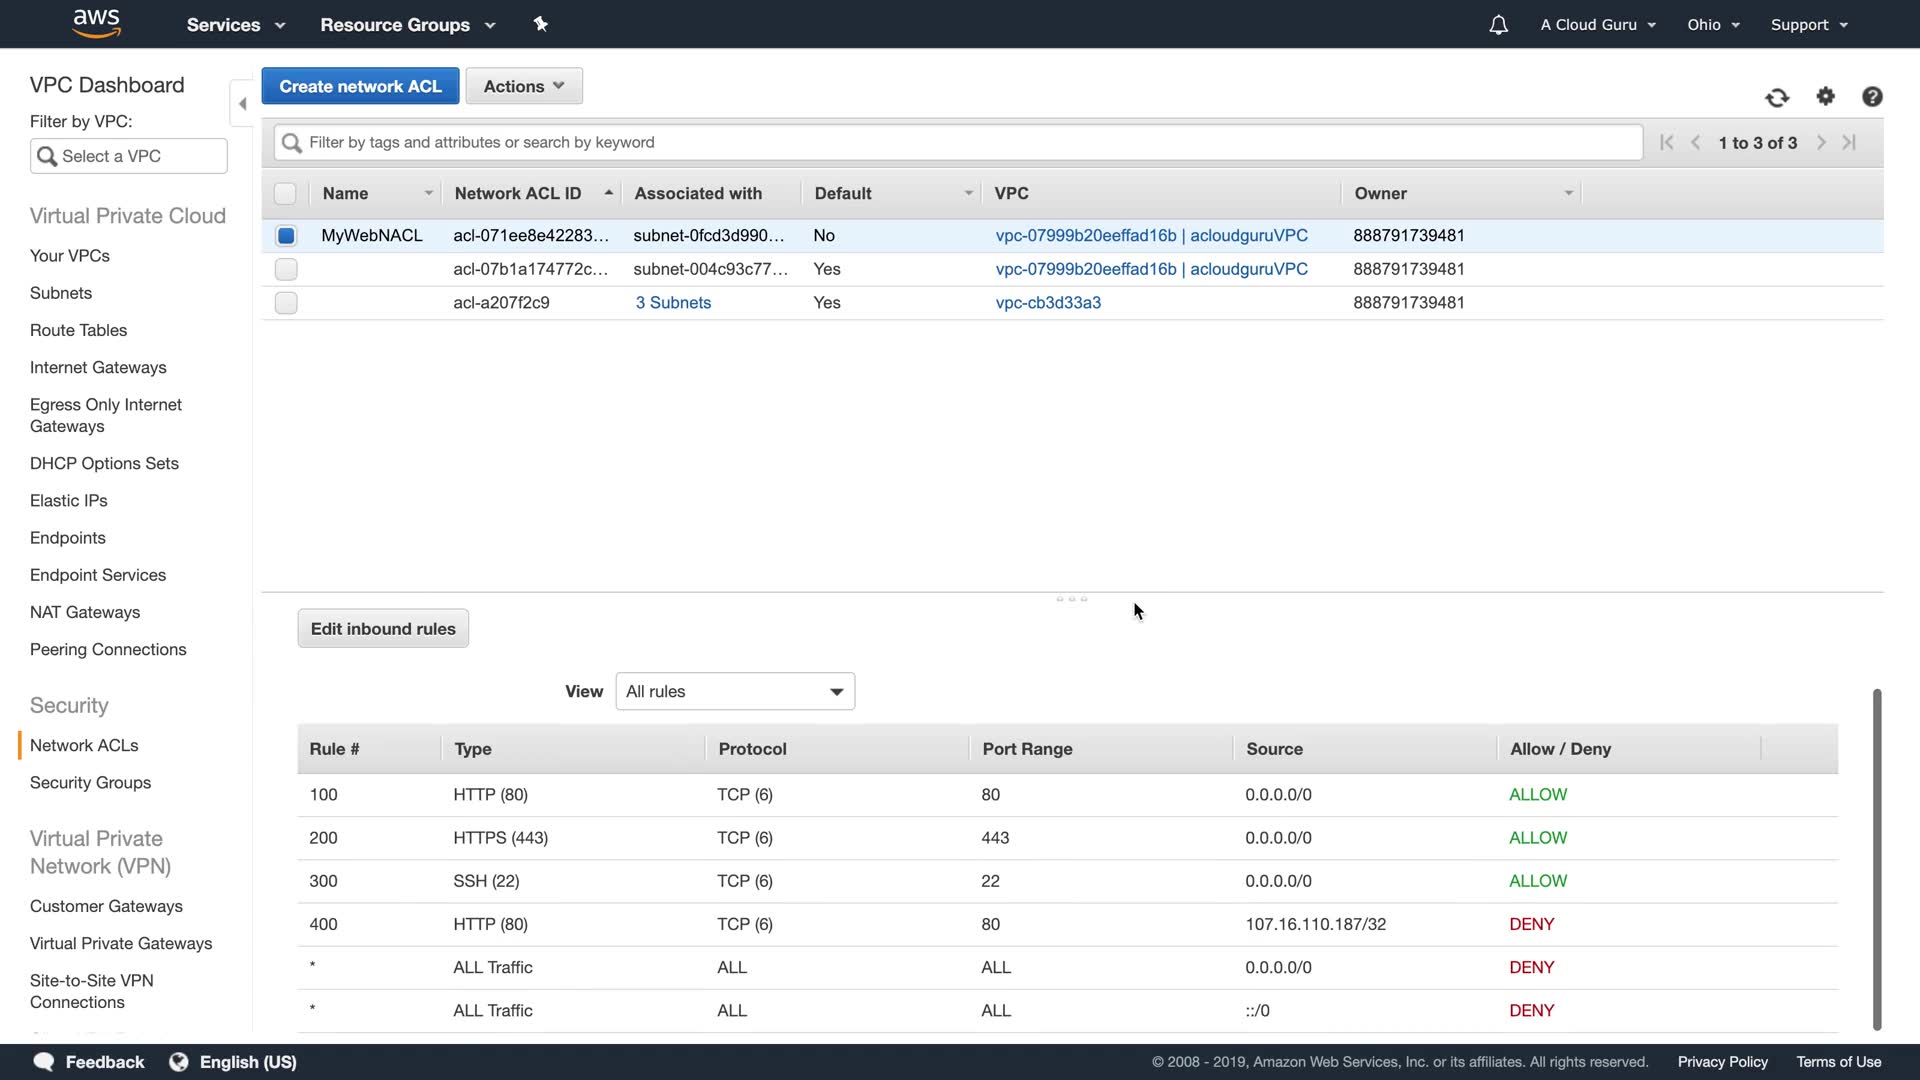Refresh the network ACL list
Viewport: 1920px width, 1080px height.
1777,97
